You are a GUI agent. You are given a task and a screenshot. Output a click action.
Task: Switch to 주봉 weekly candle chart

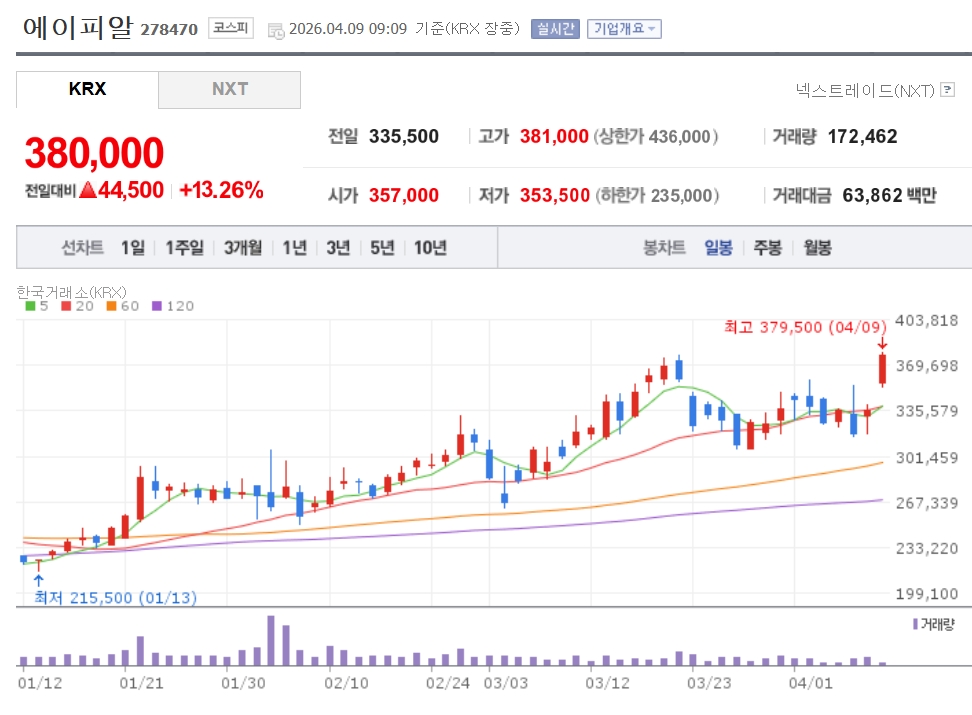point(768,248)
